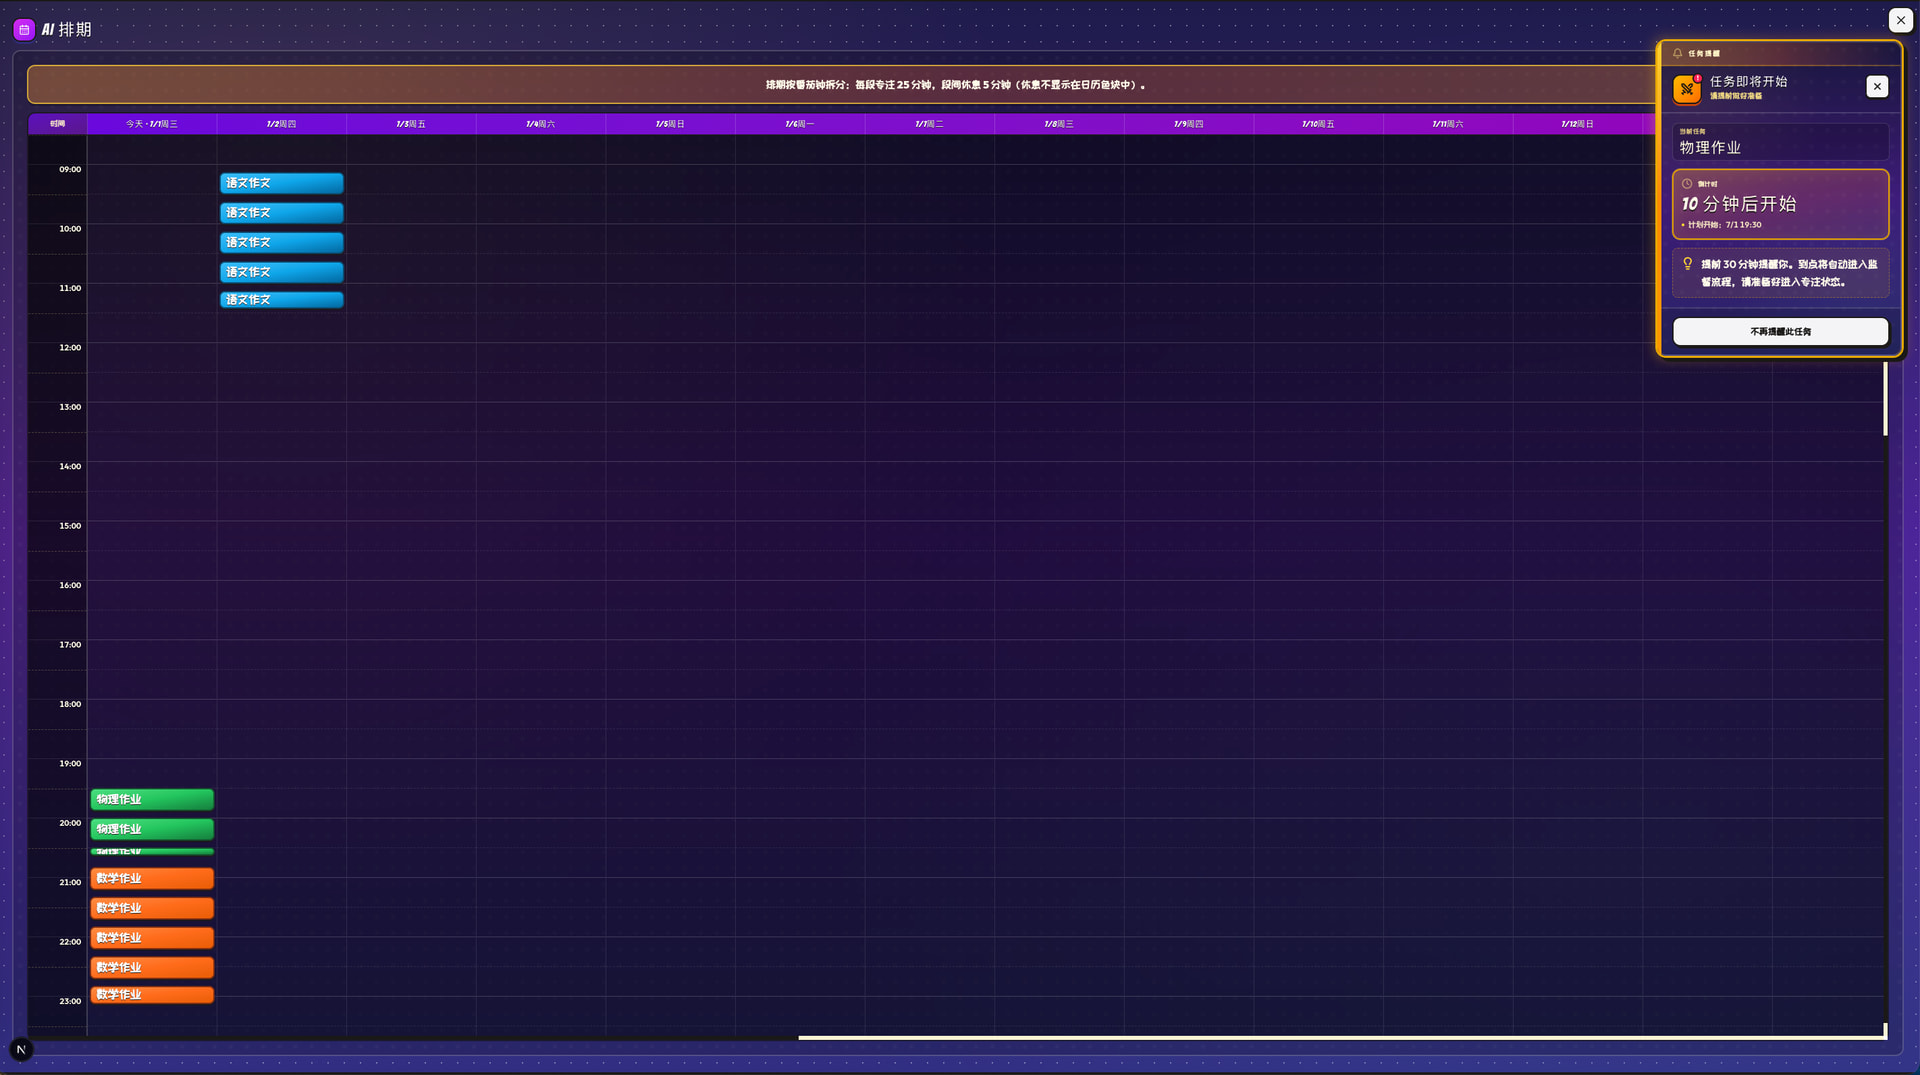Click the 任务即将开始 reminder title
The width and height of the screenshot is (1920, 1075).
[x=1748, y=82]
